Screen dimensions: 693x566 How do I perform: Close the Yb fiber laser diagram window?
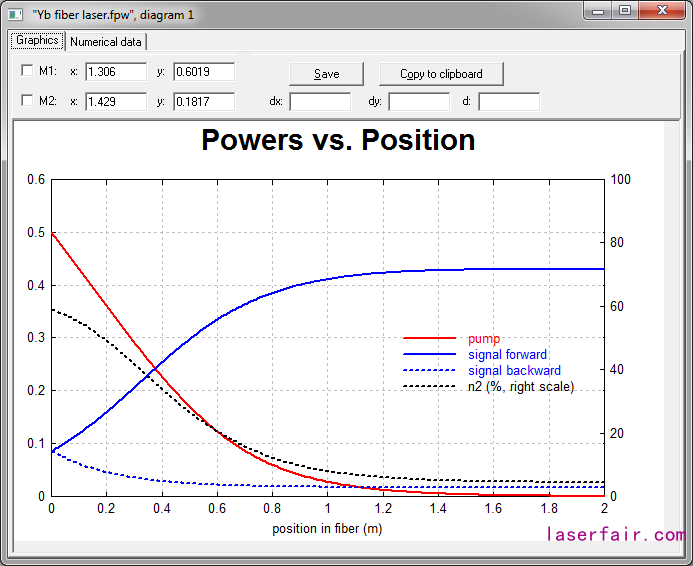click(661, 10)
